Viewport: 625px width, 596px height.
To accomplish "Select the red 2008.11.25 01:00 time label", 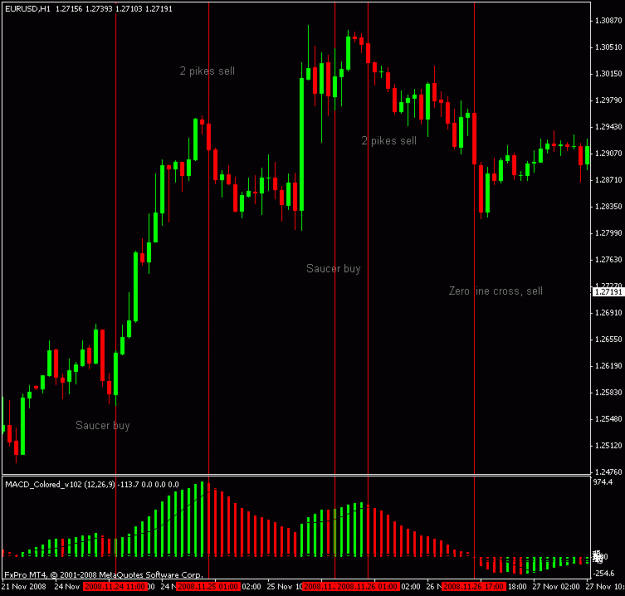I will [x=208, y=587].
